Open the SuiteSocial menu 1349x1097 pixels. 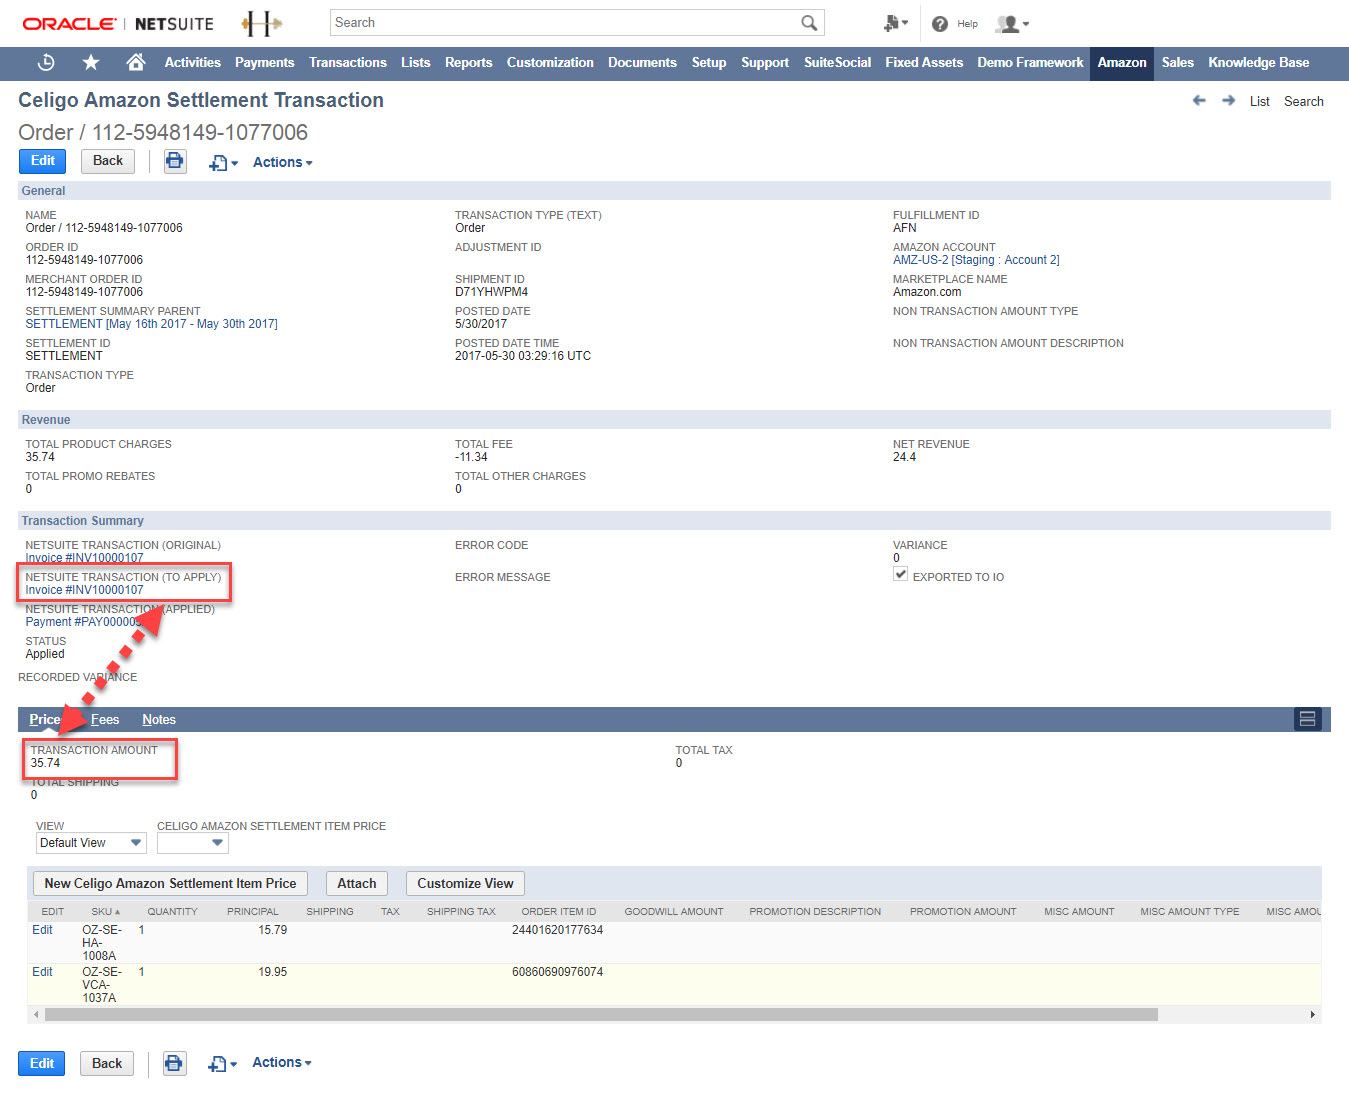tap(837, 62)
